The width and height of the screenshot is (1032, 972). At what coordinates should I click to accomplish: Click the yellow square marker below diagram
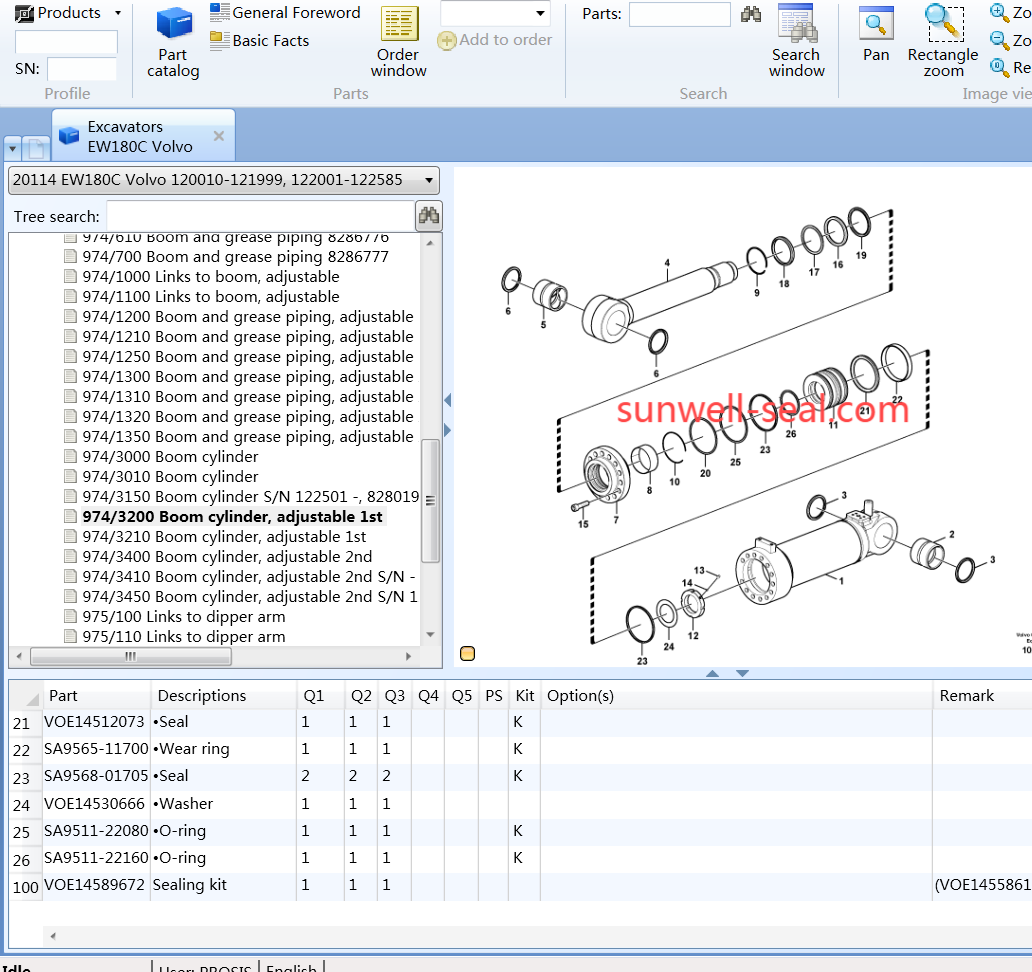click(x=467, y=654)
